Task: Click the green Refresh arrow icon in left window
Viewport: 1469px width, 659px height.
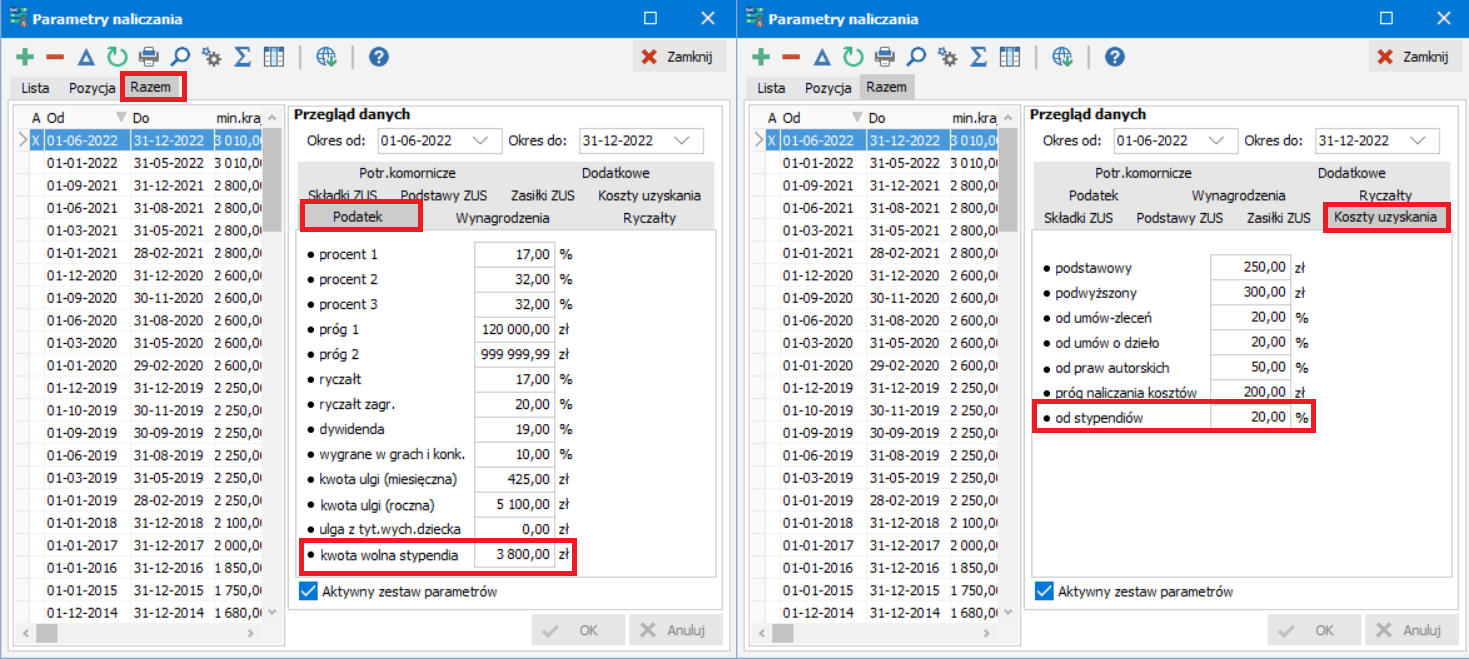Action: click(117, 57)
